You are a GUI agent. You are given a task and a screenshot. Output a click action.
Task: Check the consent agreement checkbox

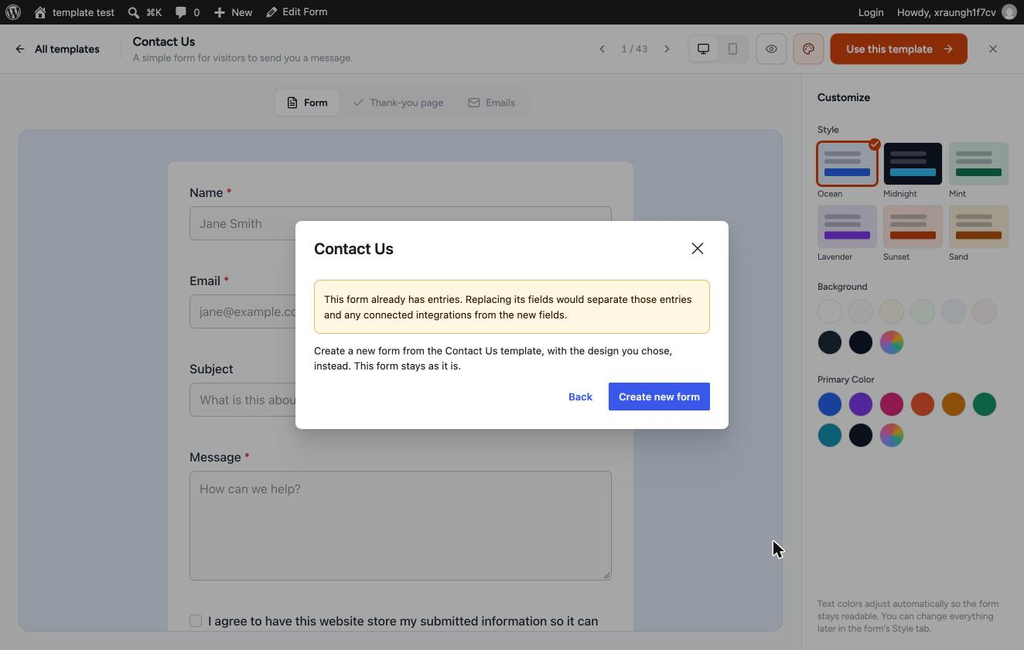pyautogui.click(x=196, y=621)
